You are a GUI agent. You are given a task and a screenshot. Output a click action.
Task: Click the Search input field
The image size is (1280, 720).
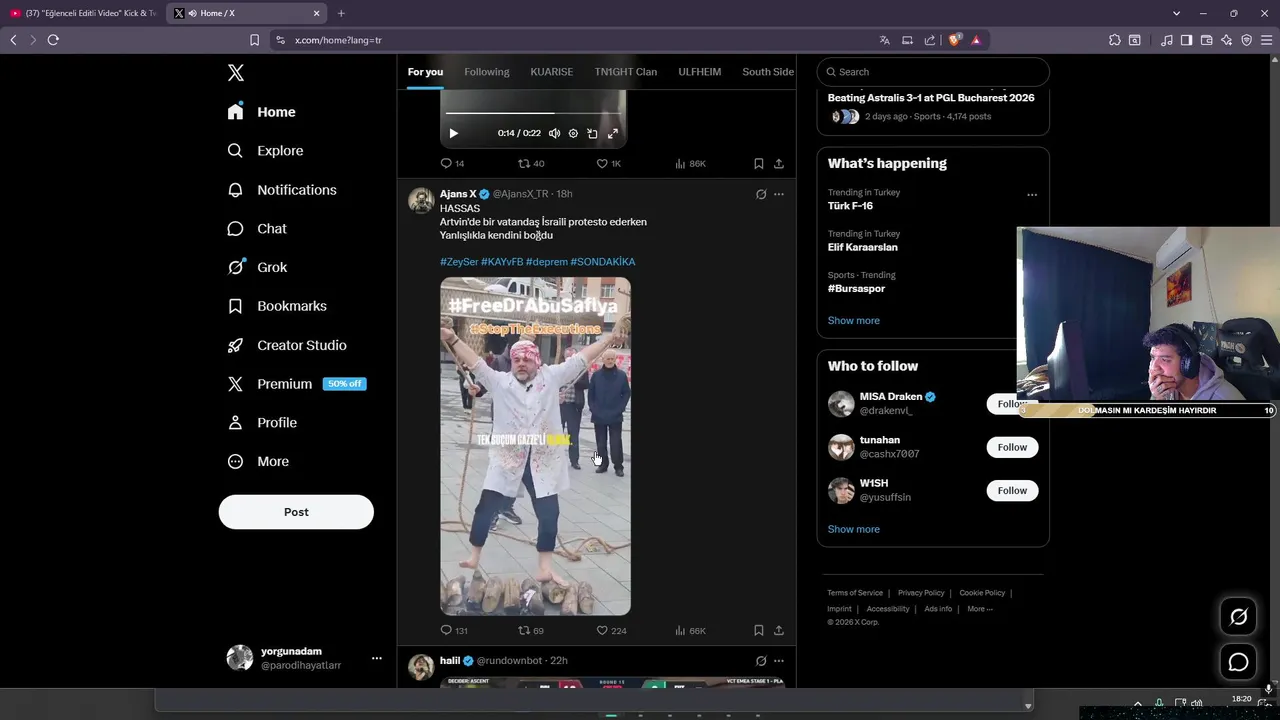pyautogui.click(x=933, y=72)
